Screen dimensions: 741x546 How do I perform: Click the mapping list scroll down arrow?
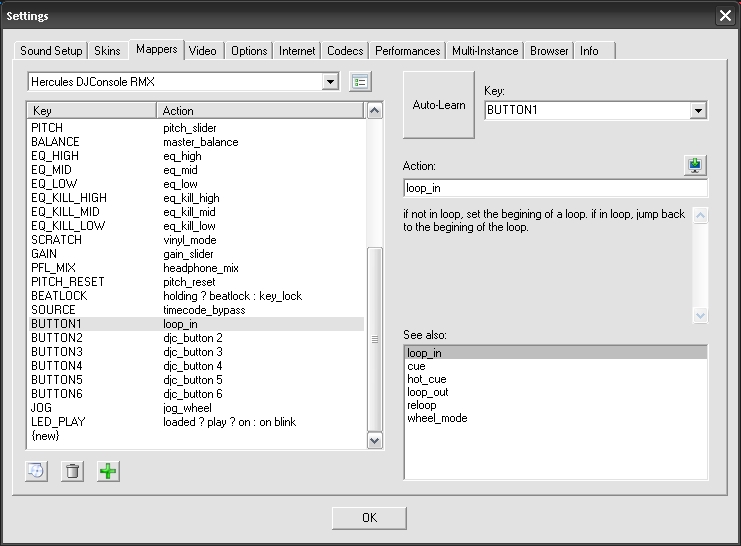[375, 441]
